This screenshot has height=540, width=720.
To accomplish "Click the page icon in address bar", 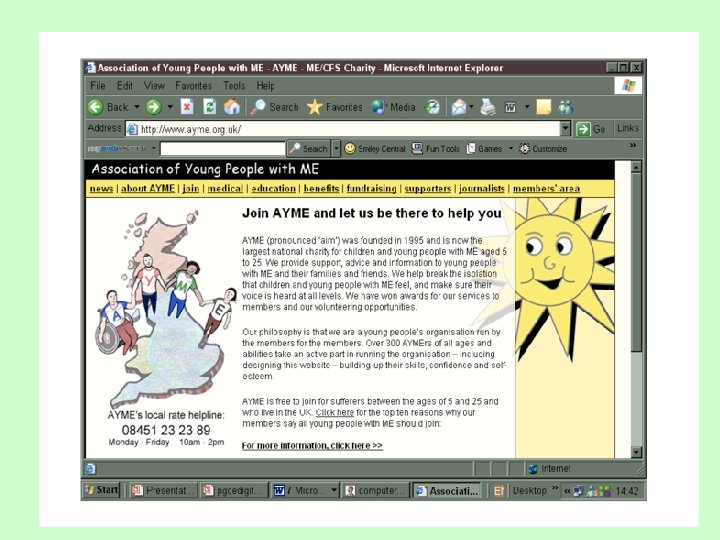I will click(132, 129).
